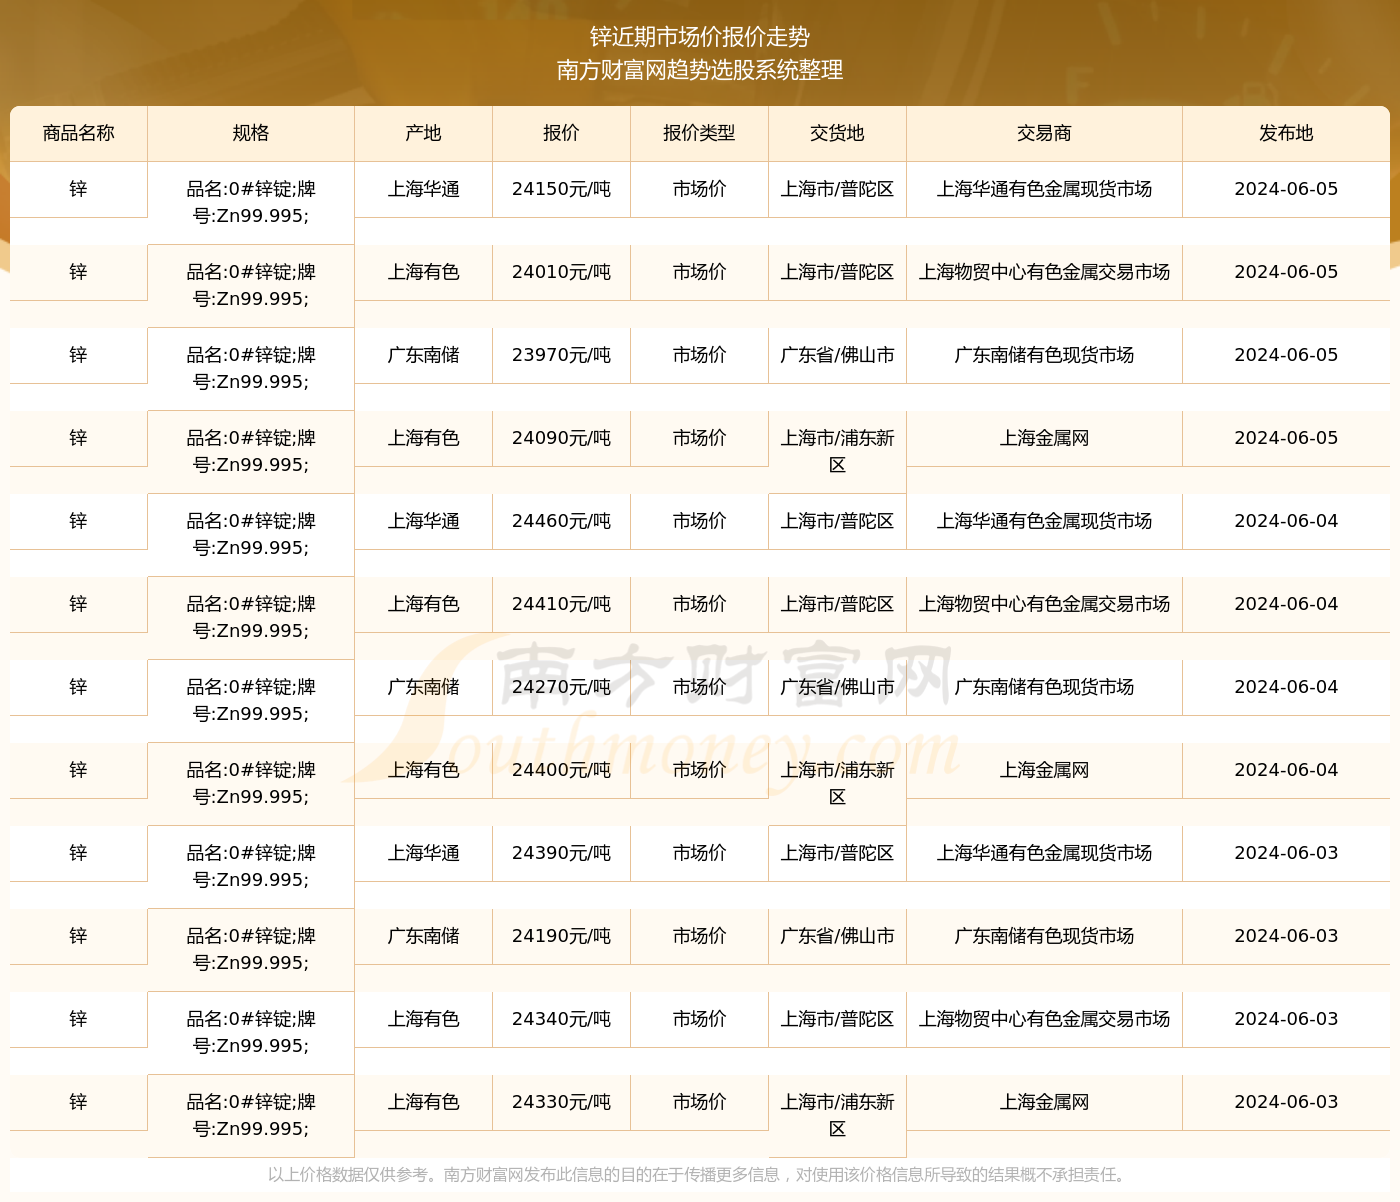
Task: Click 锌 name cell in 24190元 row
Action: (x=79, y=936)
